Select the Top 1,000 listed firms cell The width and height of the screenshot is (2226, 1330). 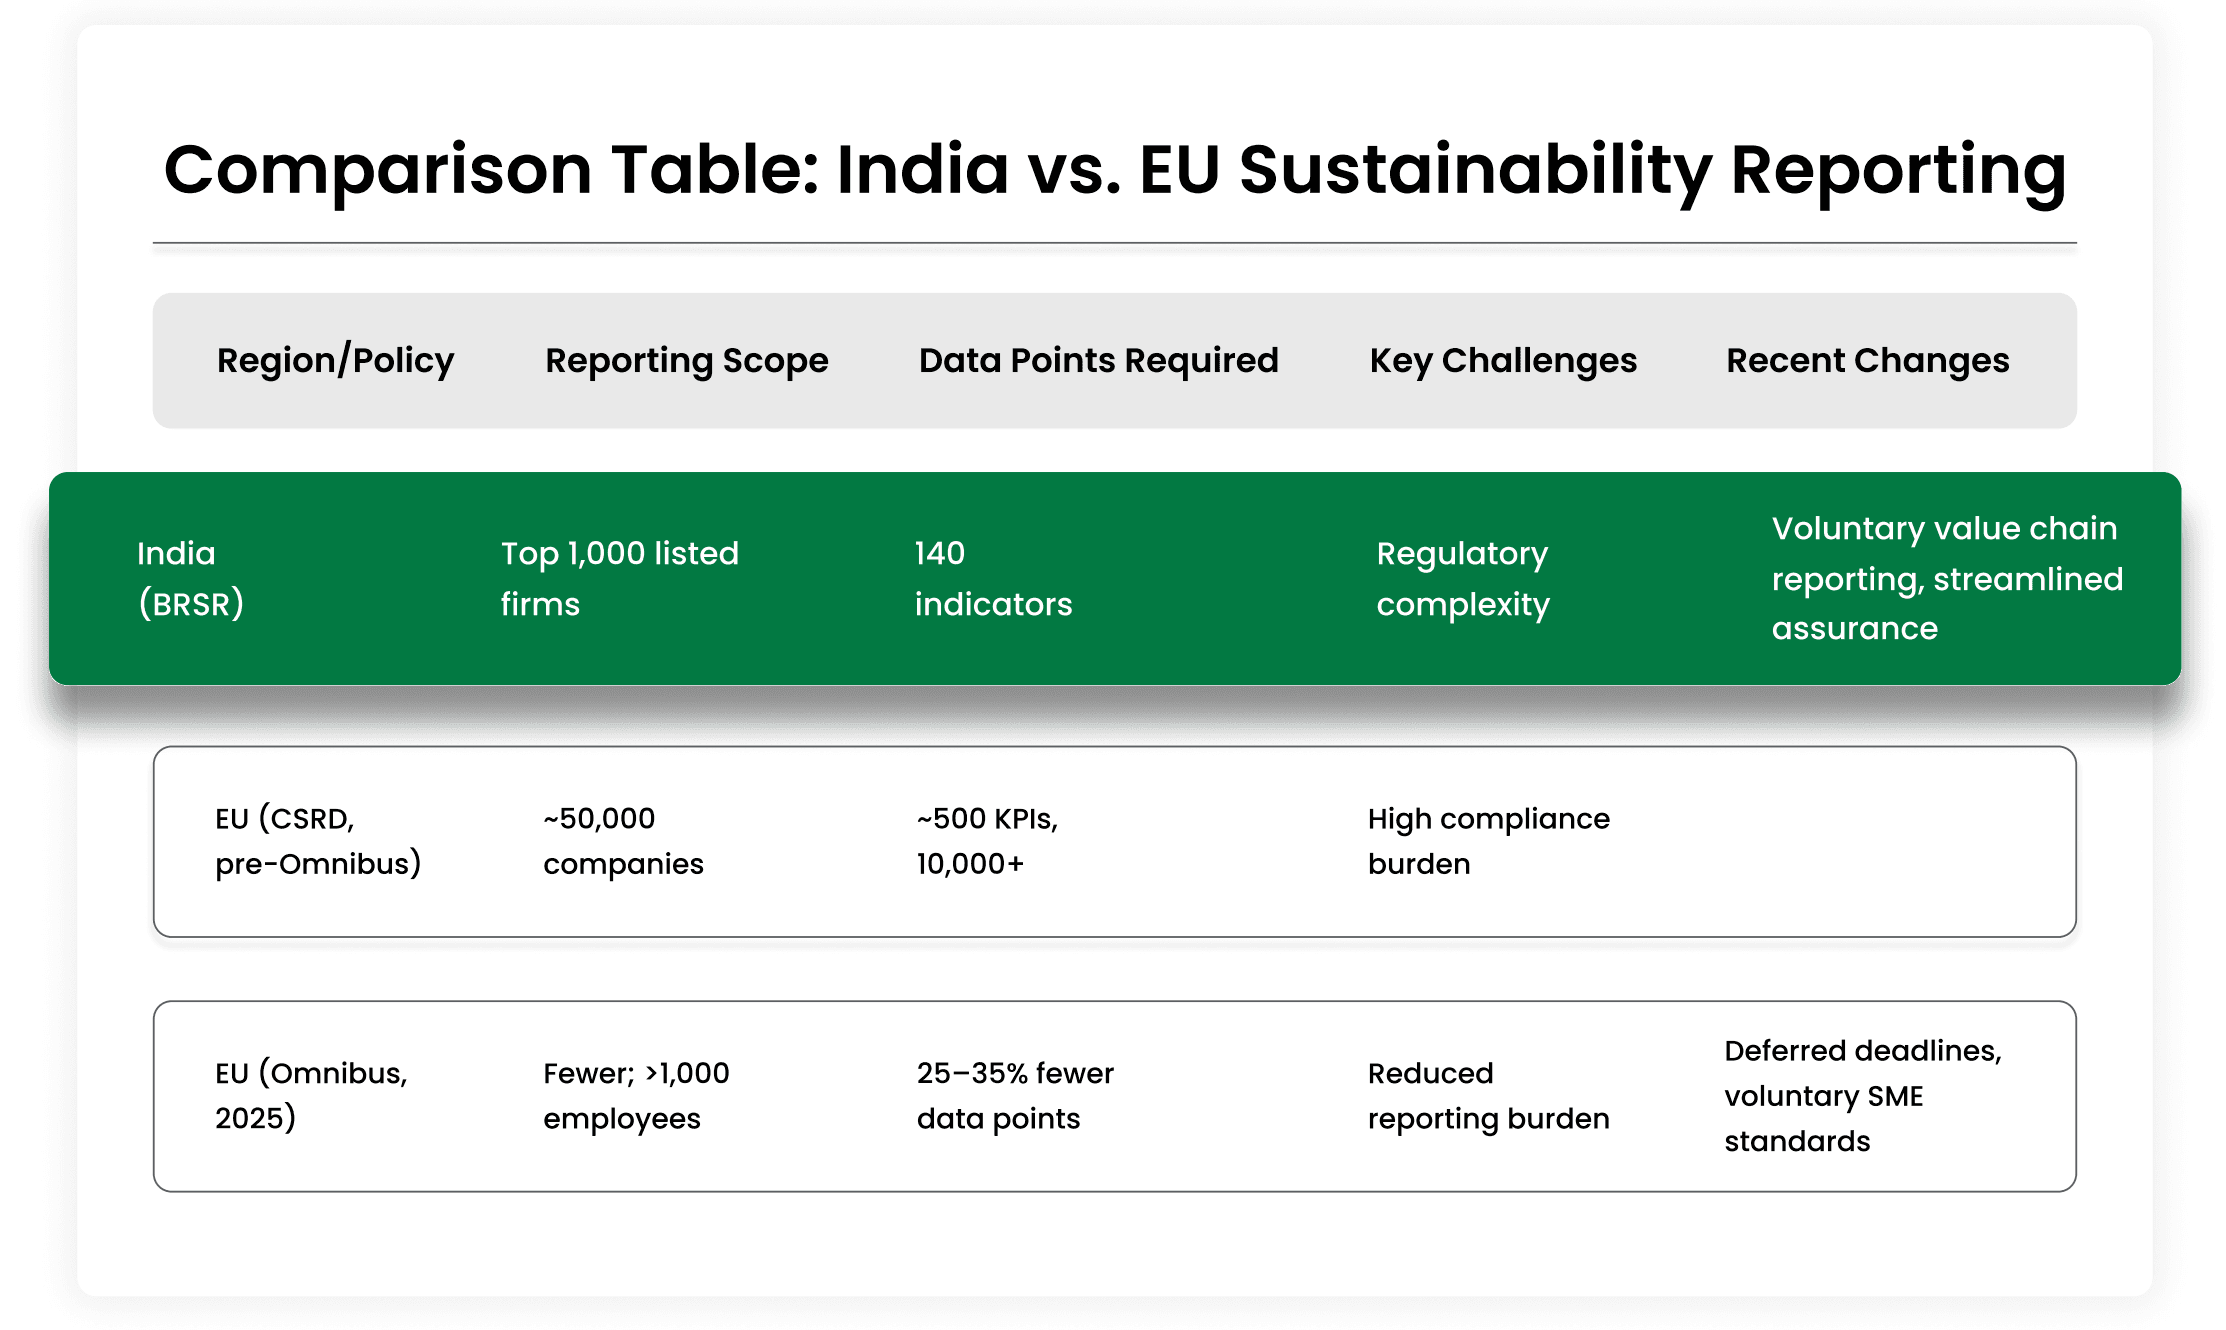pos(619,578)
